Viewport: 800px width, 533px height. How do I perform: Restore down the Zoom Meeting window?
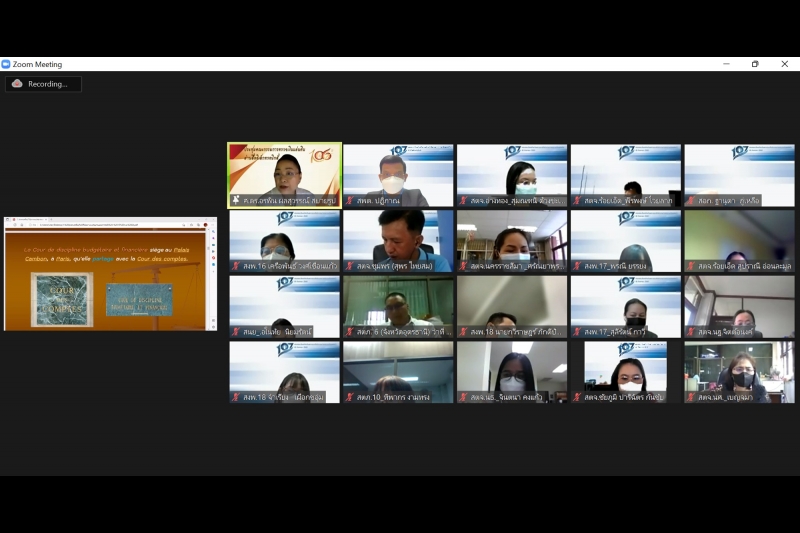755,64
